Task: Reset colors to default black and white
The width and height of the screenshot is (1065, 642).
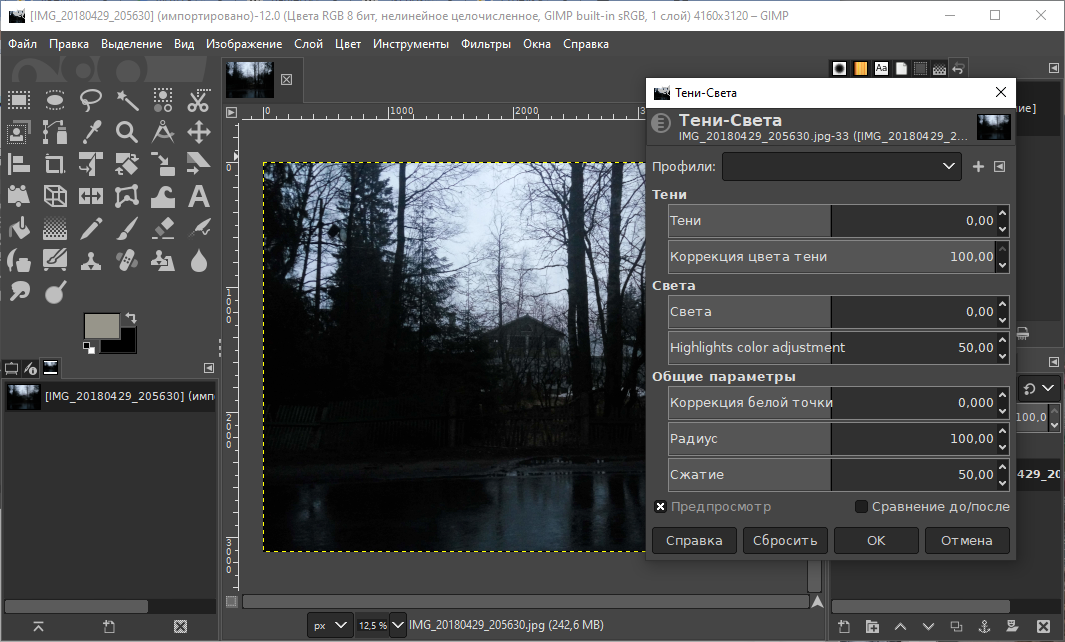Action: coord(88,348)
